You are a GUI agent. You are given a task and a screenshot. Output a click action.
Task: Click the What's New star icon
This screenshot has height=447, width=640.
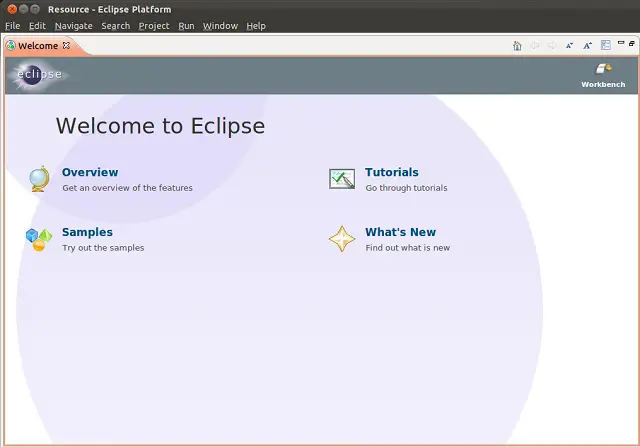[x=342, y=239]
